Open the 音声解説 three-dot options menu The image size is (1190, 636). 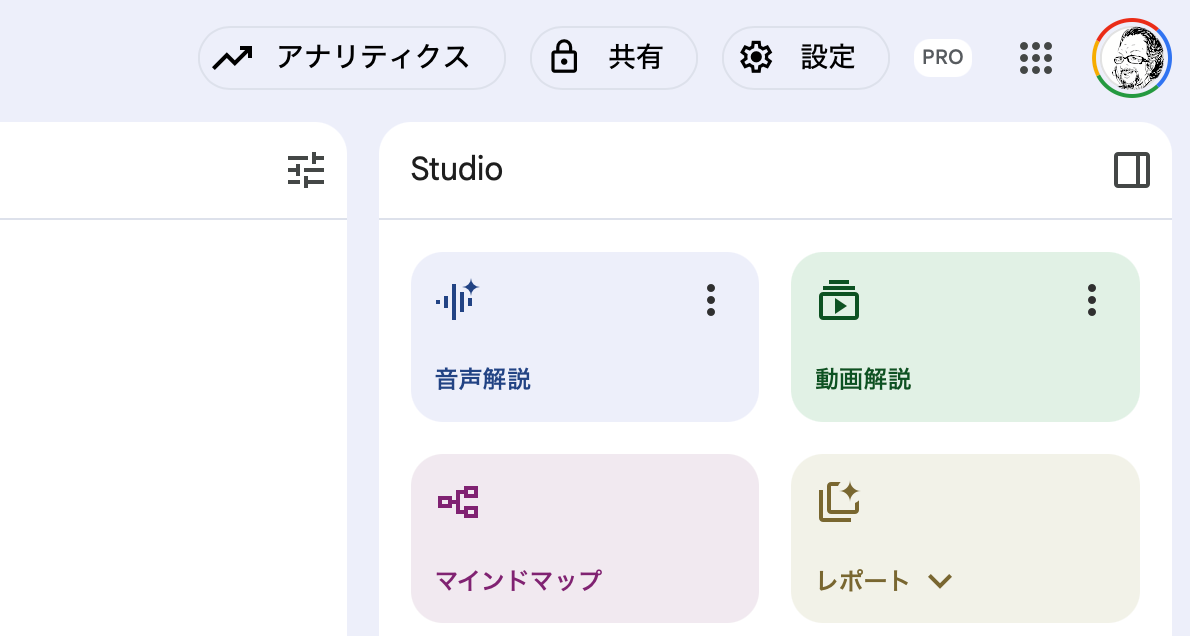[x=710, y=299]
